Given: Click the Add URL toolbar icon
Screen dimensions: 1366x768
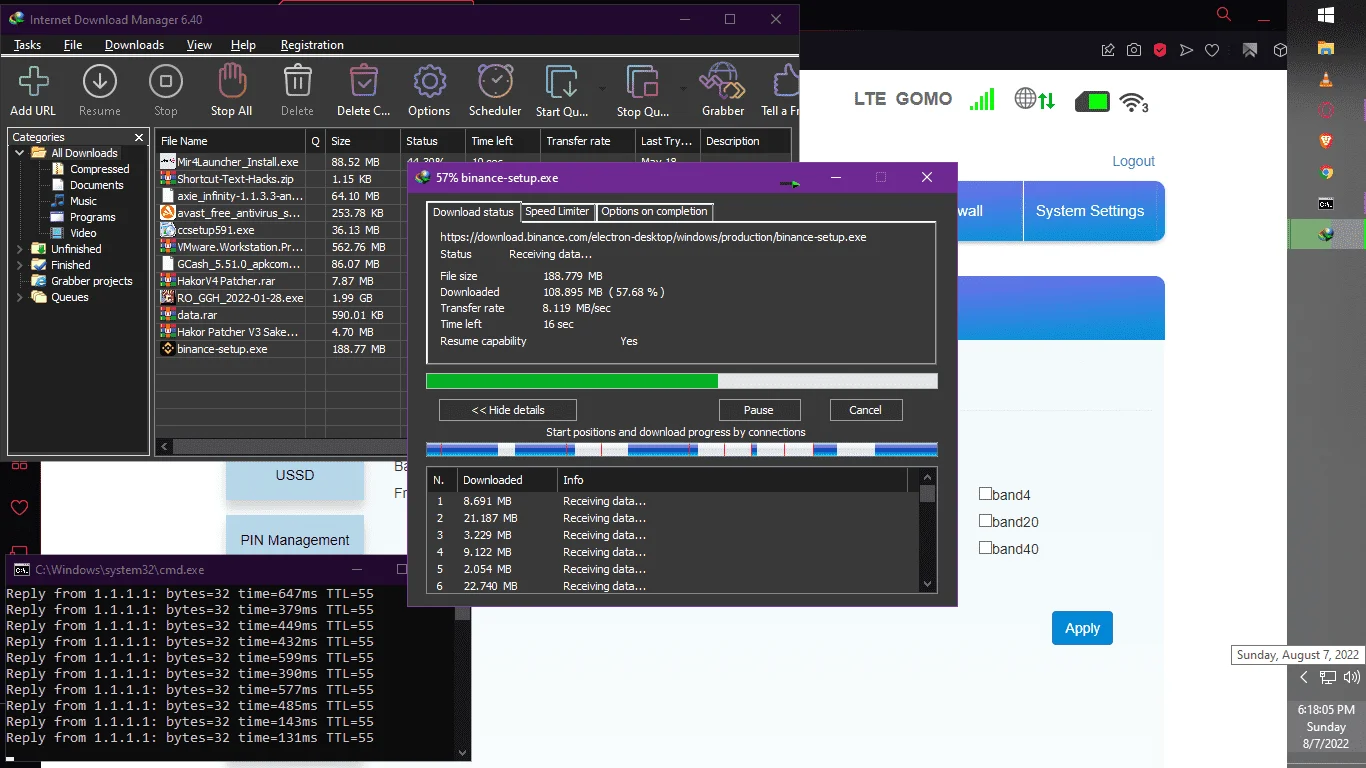Looking at the screenshot, I should pos(33,81).
